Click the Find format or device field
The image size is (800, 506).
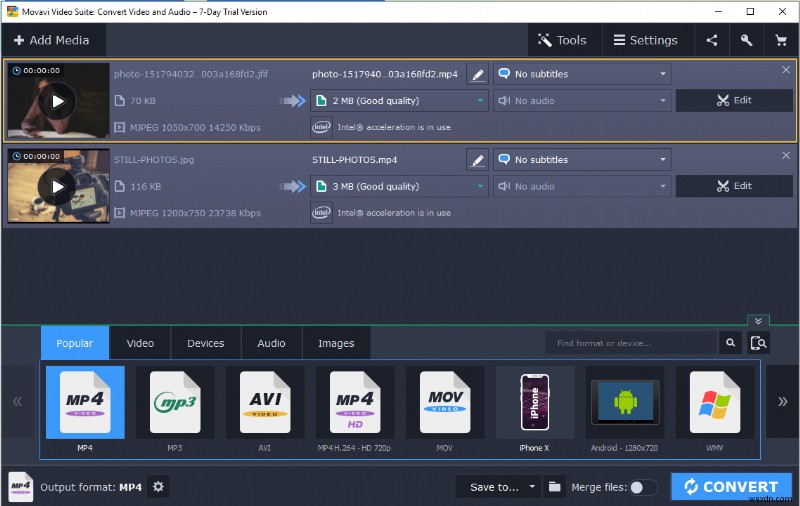pyautogui.click(x=632, y=343)
